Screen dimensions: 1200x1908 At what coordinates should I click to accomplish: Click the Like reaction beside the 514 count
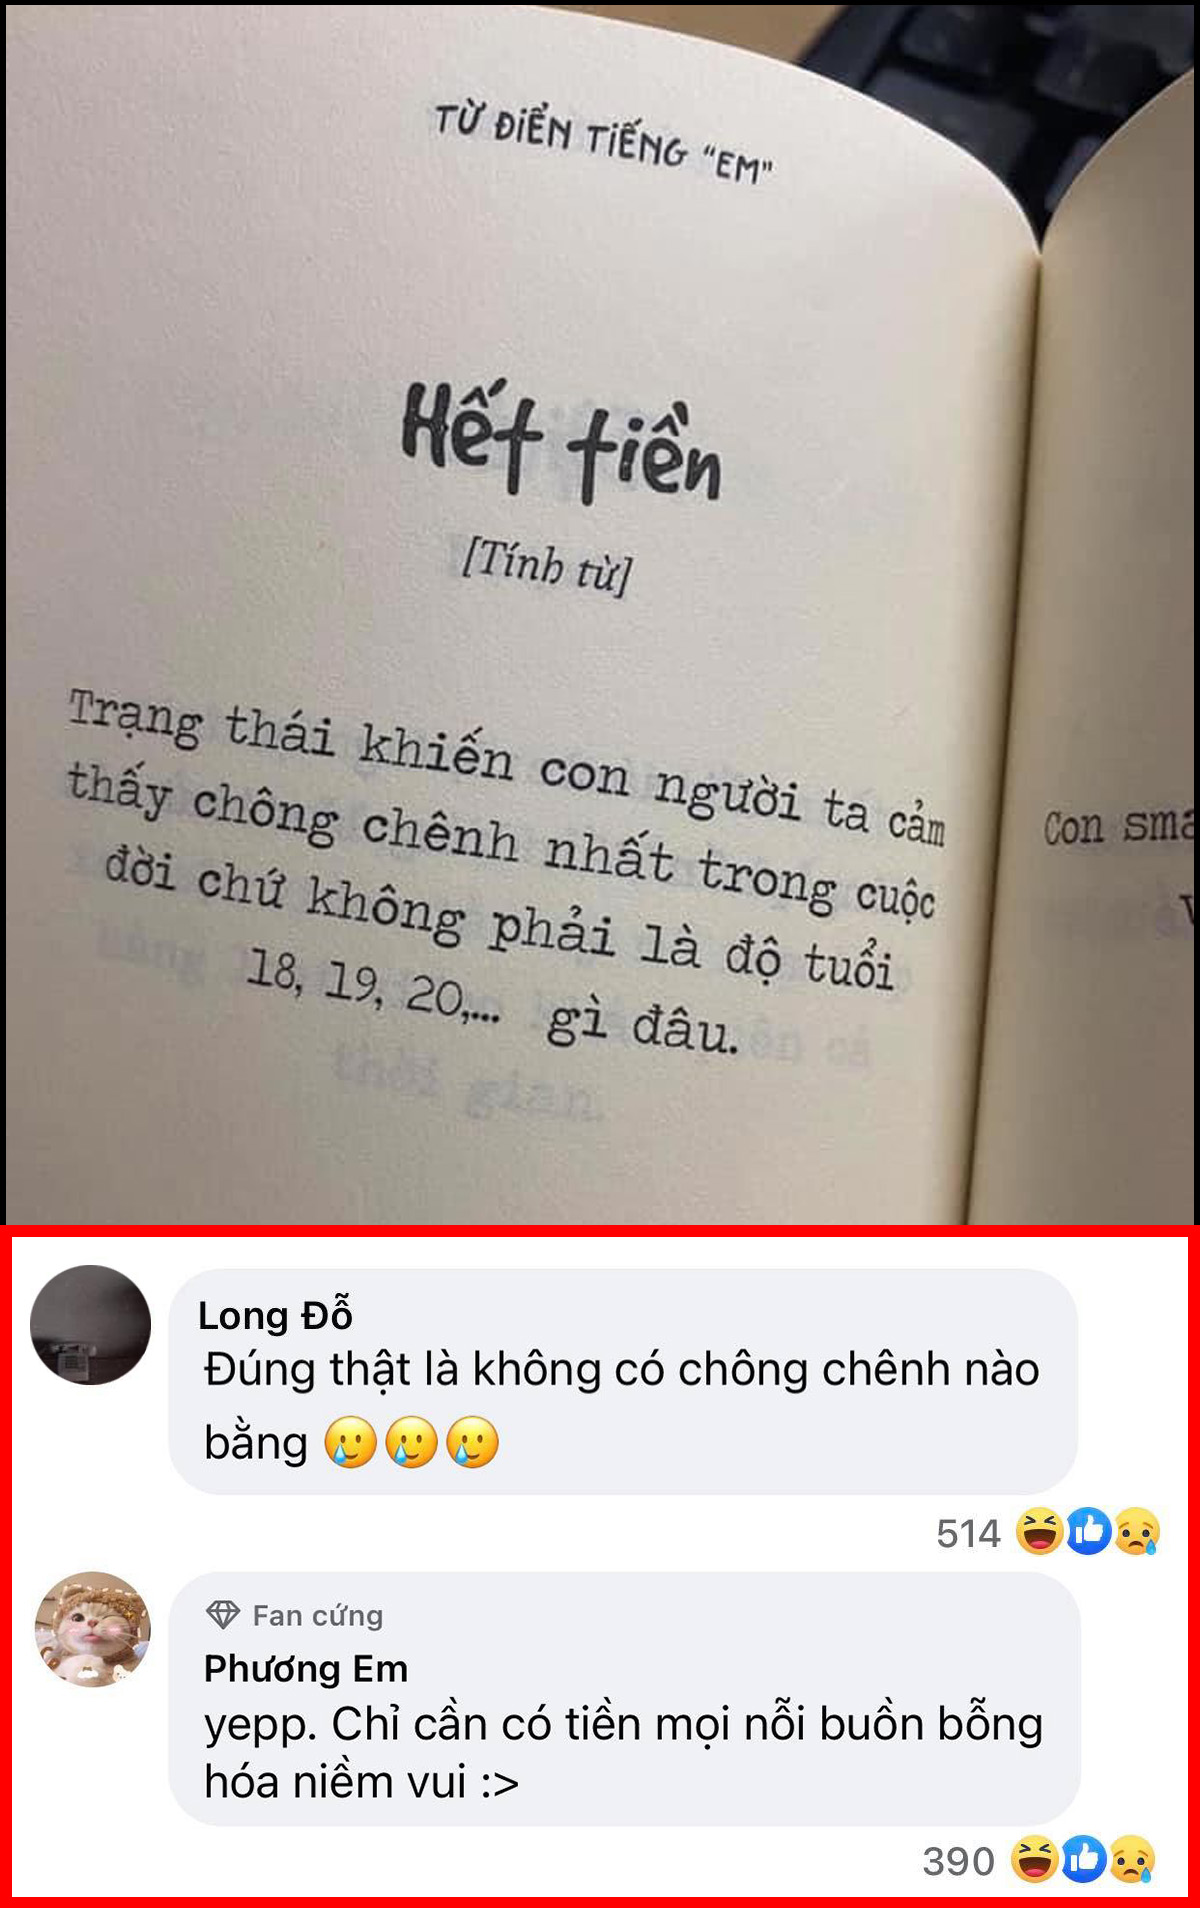tap(1089, 1531)
